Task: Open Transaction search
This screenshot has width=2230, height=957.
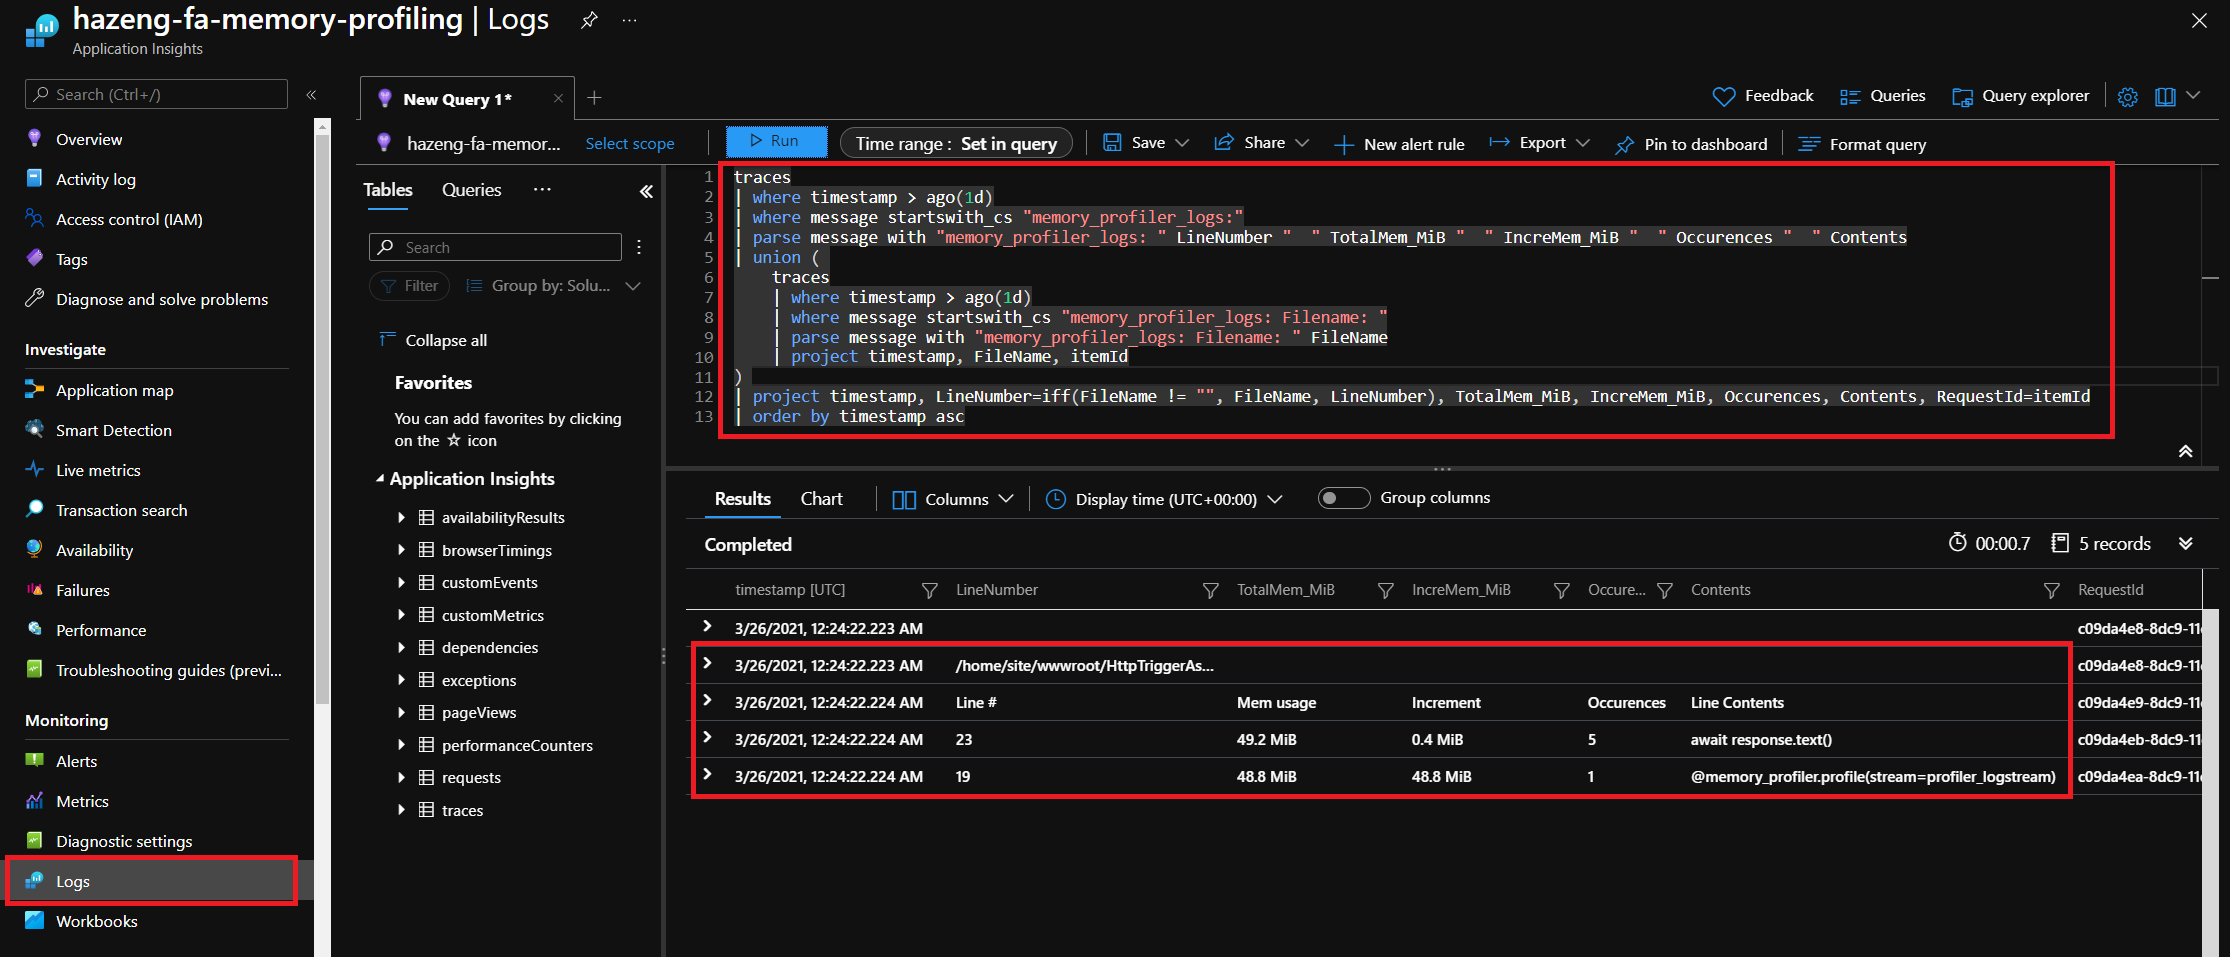Action: [121, 510]
